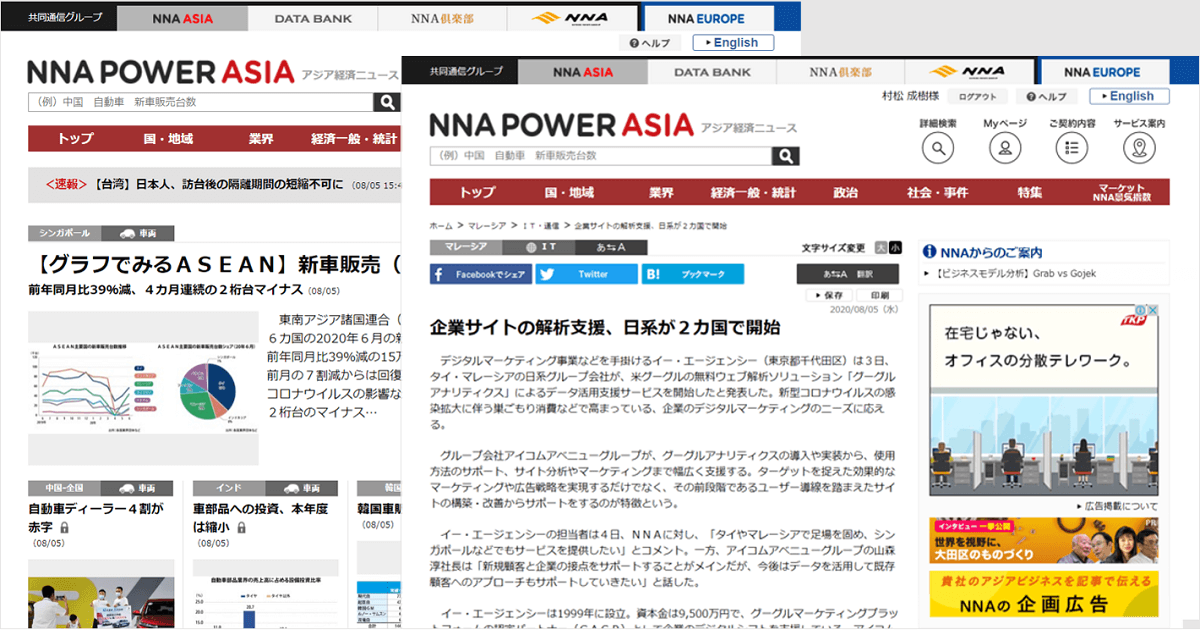
Task: Click the 印刷 print button
Action: point(878,296)
